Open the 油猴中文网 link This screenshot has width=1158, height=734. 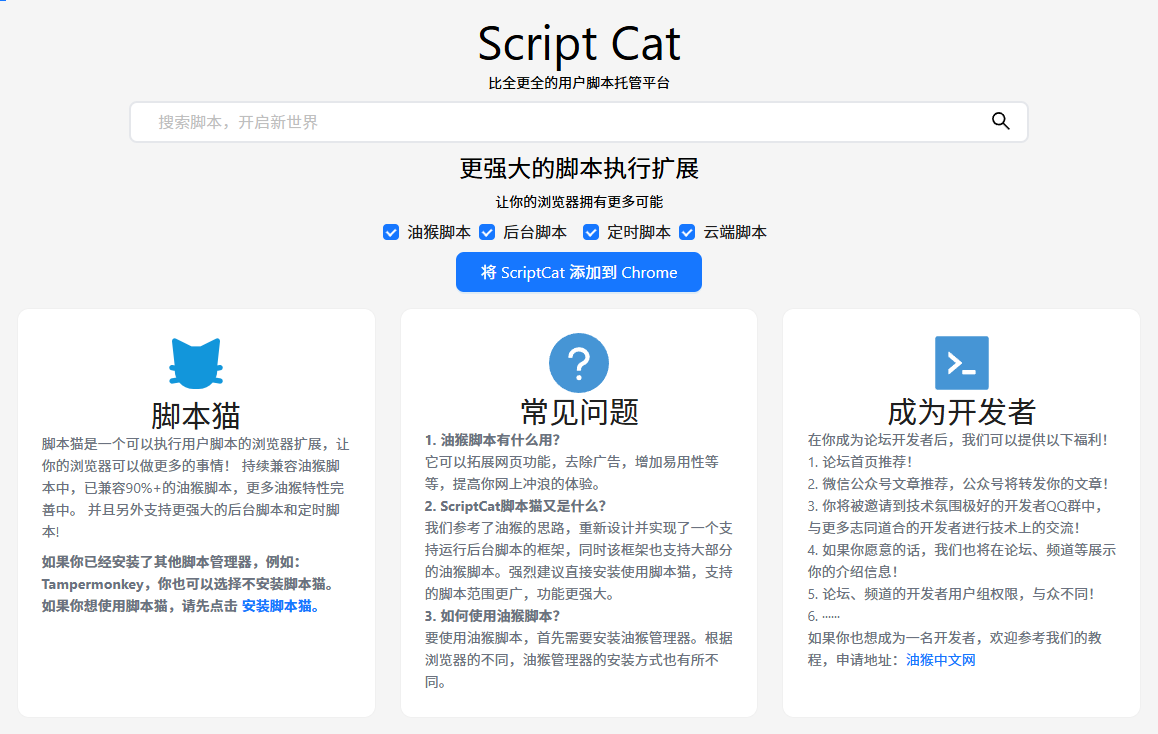941,660
